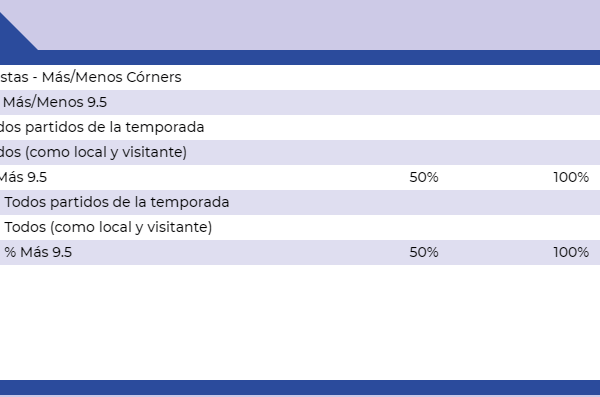
Task: Click 50% value in the '% Más 9.5' row
Action: (424, 252)
